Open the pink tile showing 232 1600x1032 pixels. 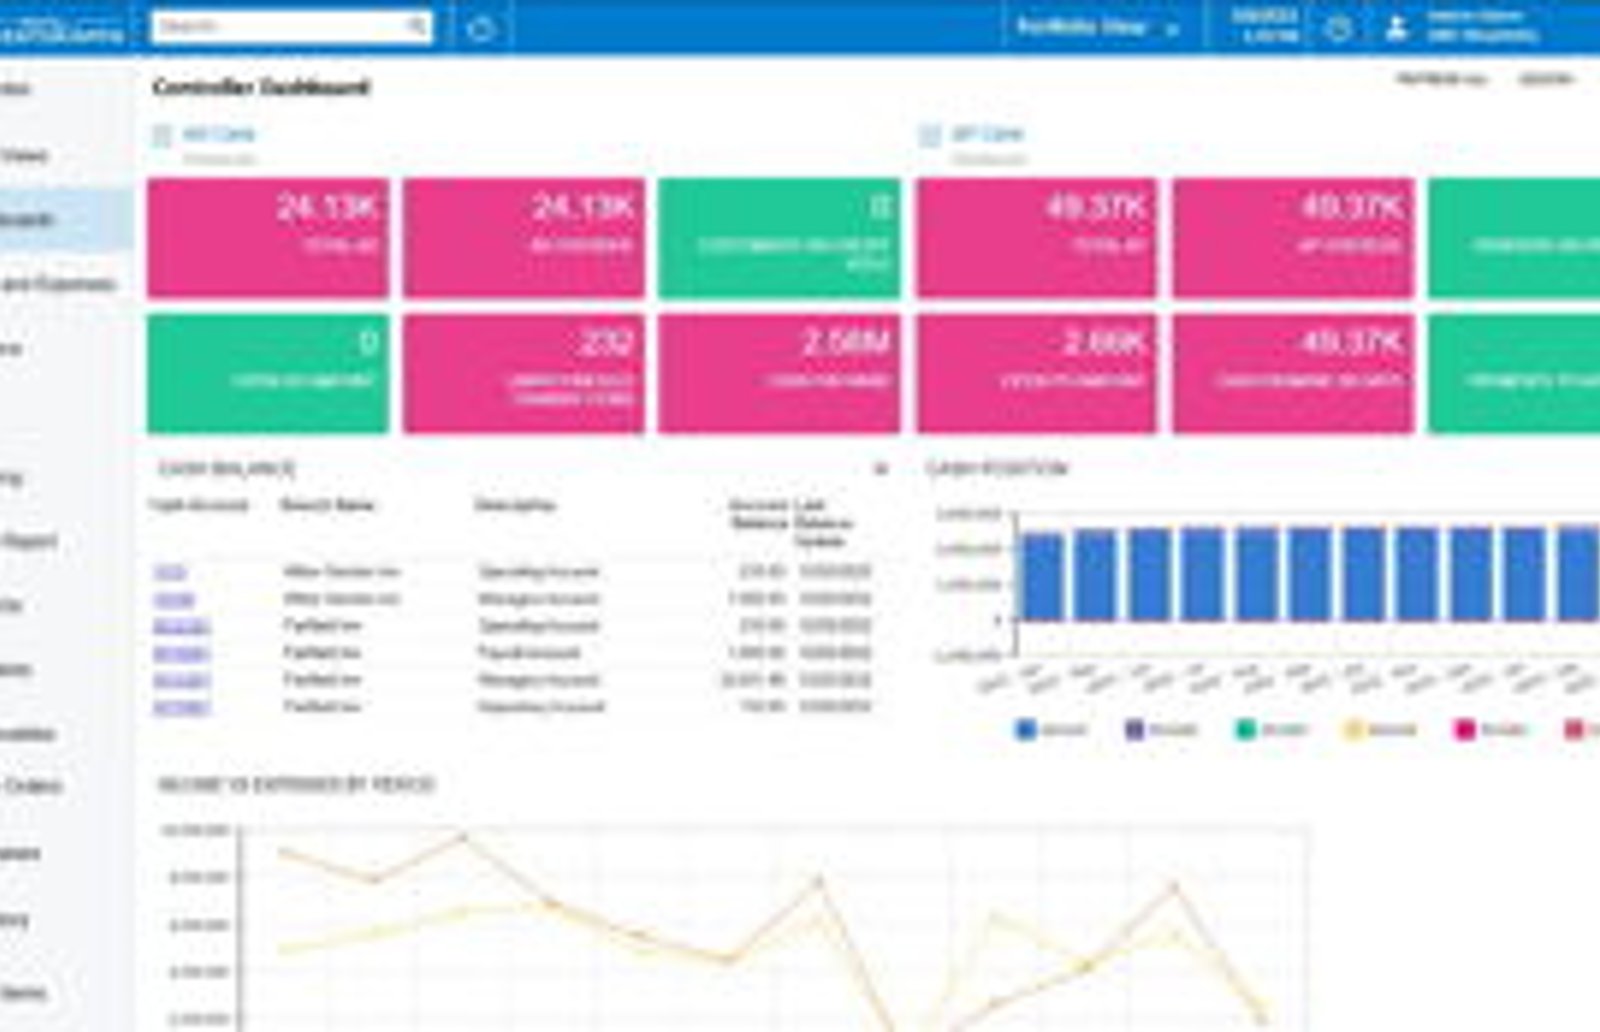[x=524, y=374]
